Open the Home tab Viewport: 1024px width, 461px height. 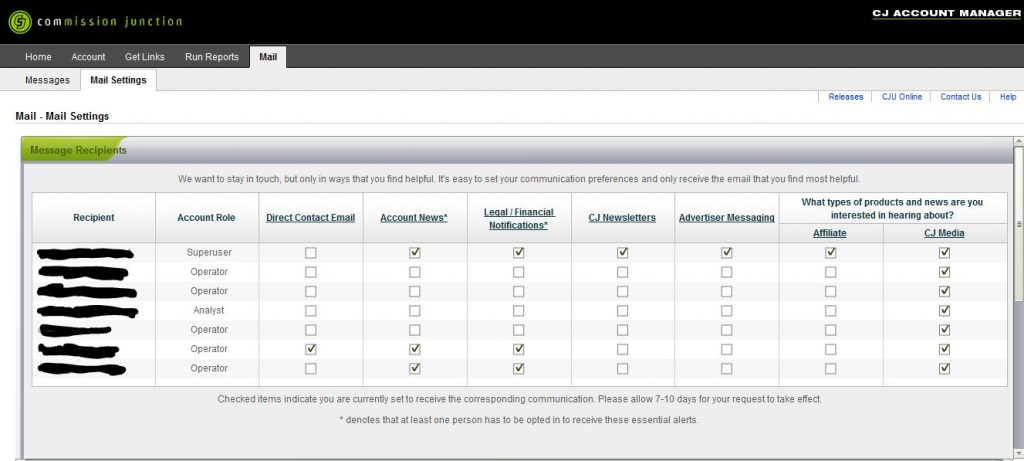pyautogui.click(x=38, y=57)
